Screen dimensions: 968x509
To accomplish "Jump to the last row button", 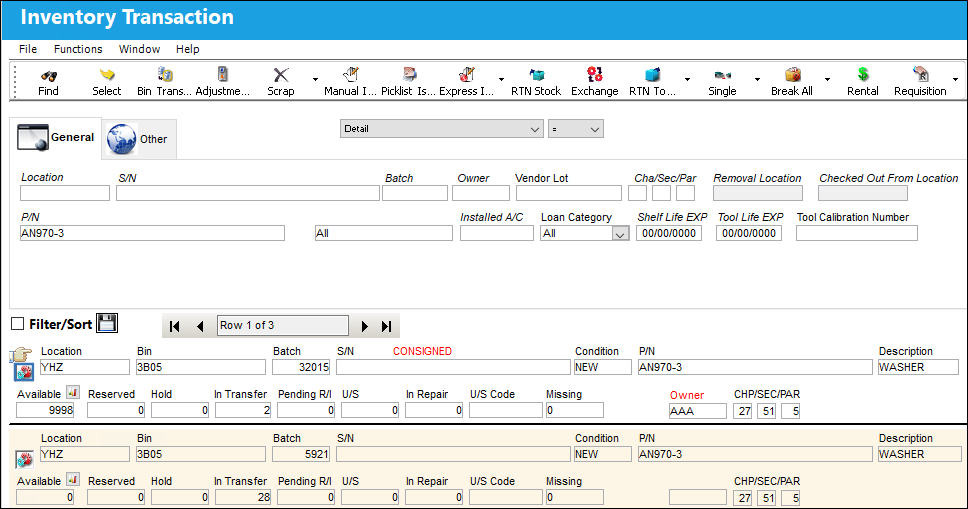I will pos(387,326).
